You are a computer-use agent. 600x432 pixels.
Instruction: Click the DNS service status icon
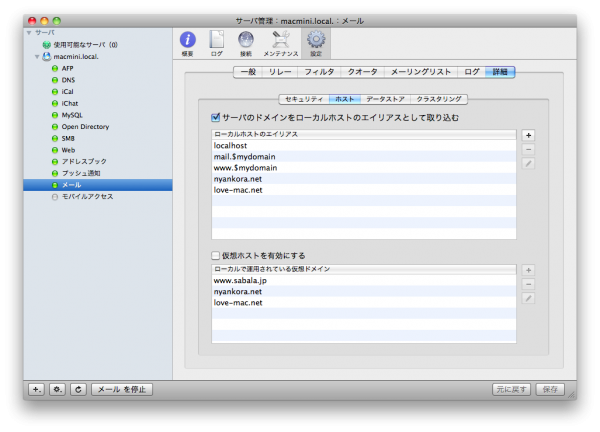(x=55, y=80)
